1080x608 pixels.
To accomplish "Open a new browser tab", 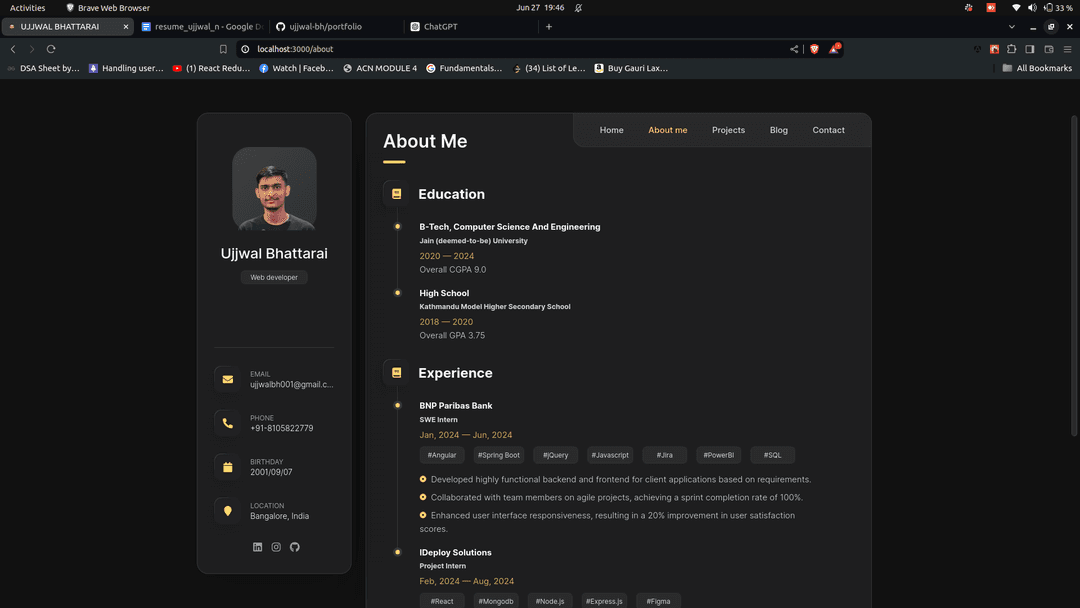I will tap(549, 27).
